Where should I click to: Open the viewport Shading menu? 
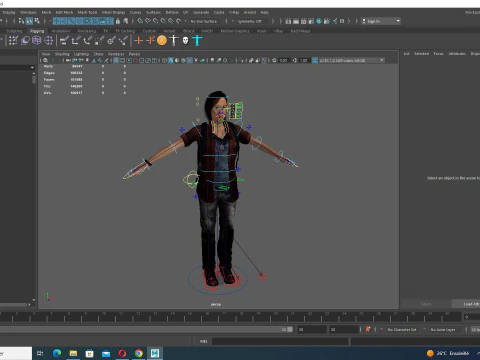click(62, 54)
